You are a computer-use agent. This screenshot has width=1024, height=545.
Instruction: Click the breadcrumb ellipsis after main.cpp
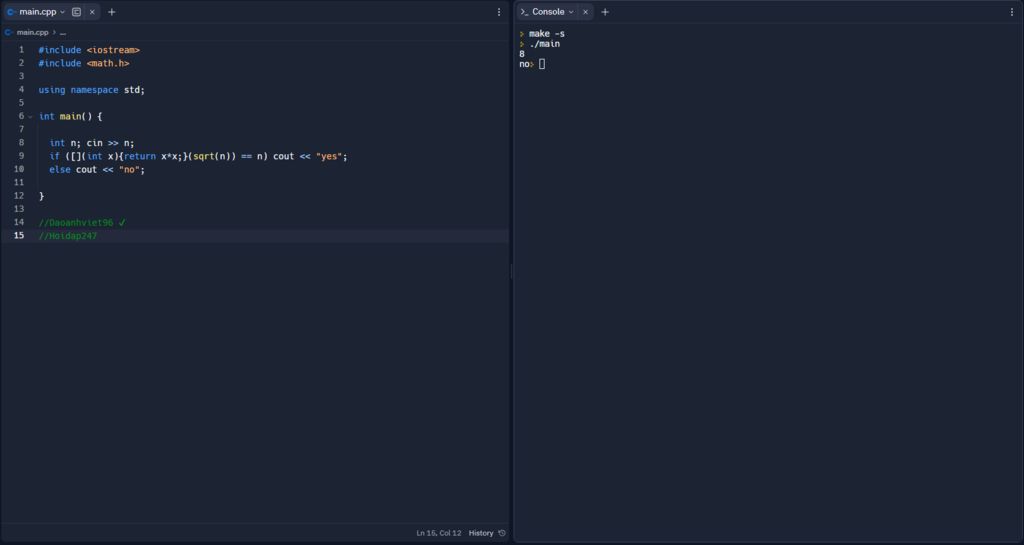pyautogui.click(x=62, y=32)
